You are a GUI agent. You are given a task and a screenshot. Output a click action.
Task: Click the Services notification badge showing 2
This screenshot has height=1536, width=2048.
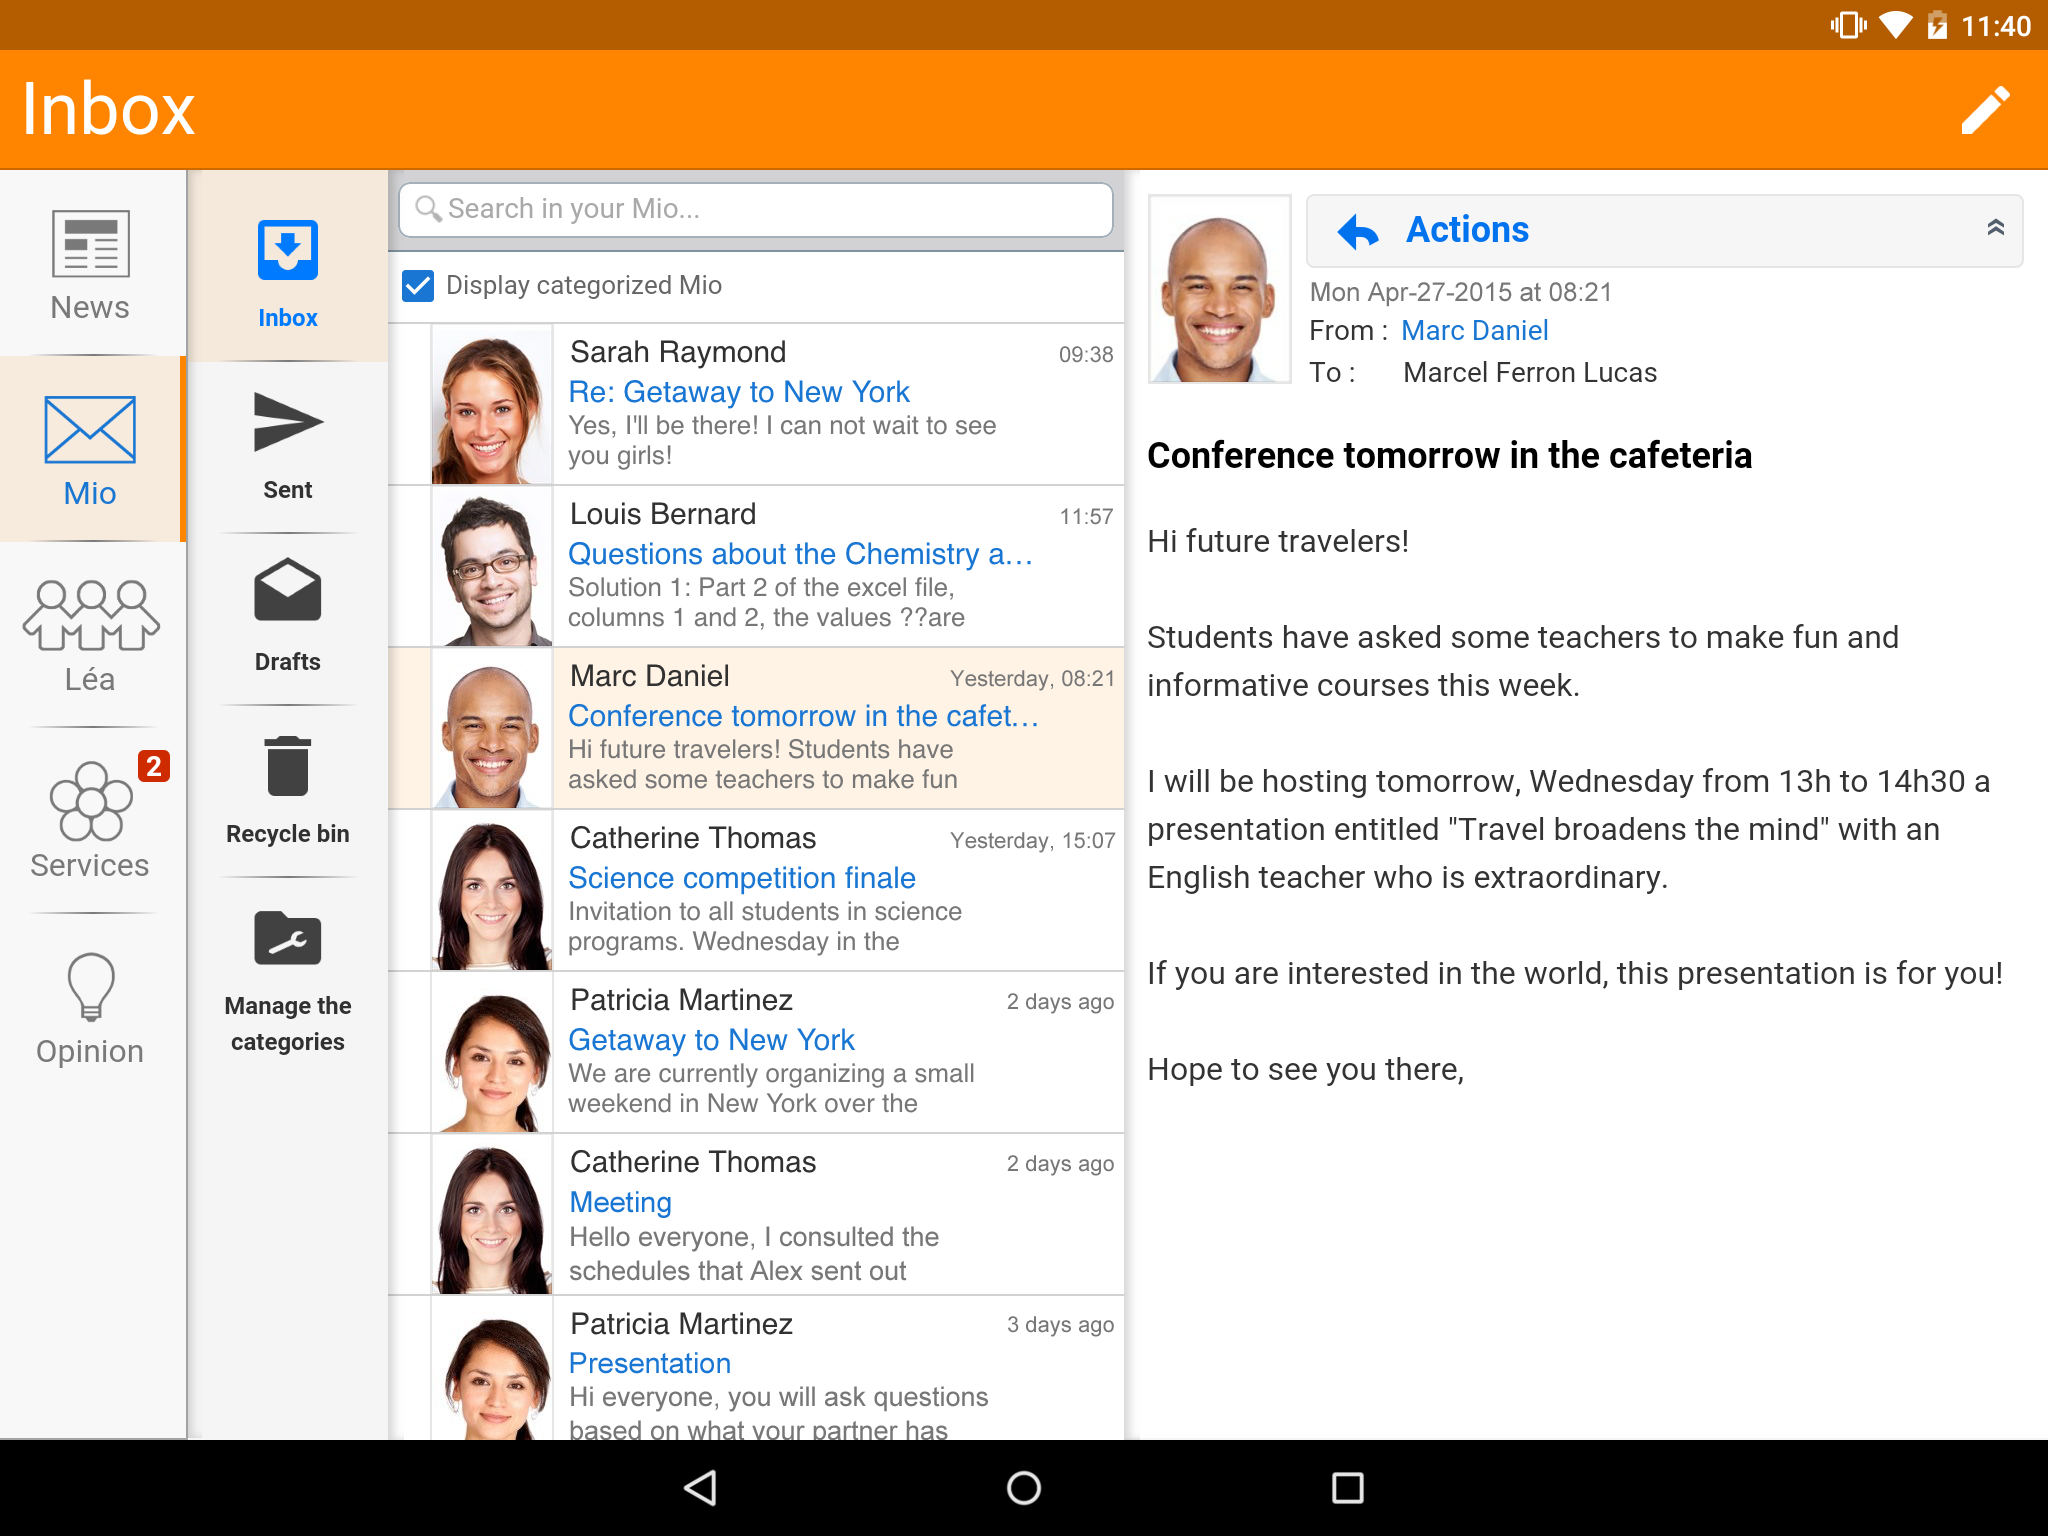pos(153,766)
